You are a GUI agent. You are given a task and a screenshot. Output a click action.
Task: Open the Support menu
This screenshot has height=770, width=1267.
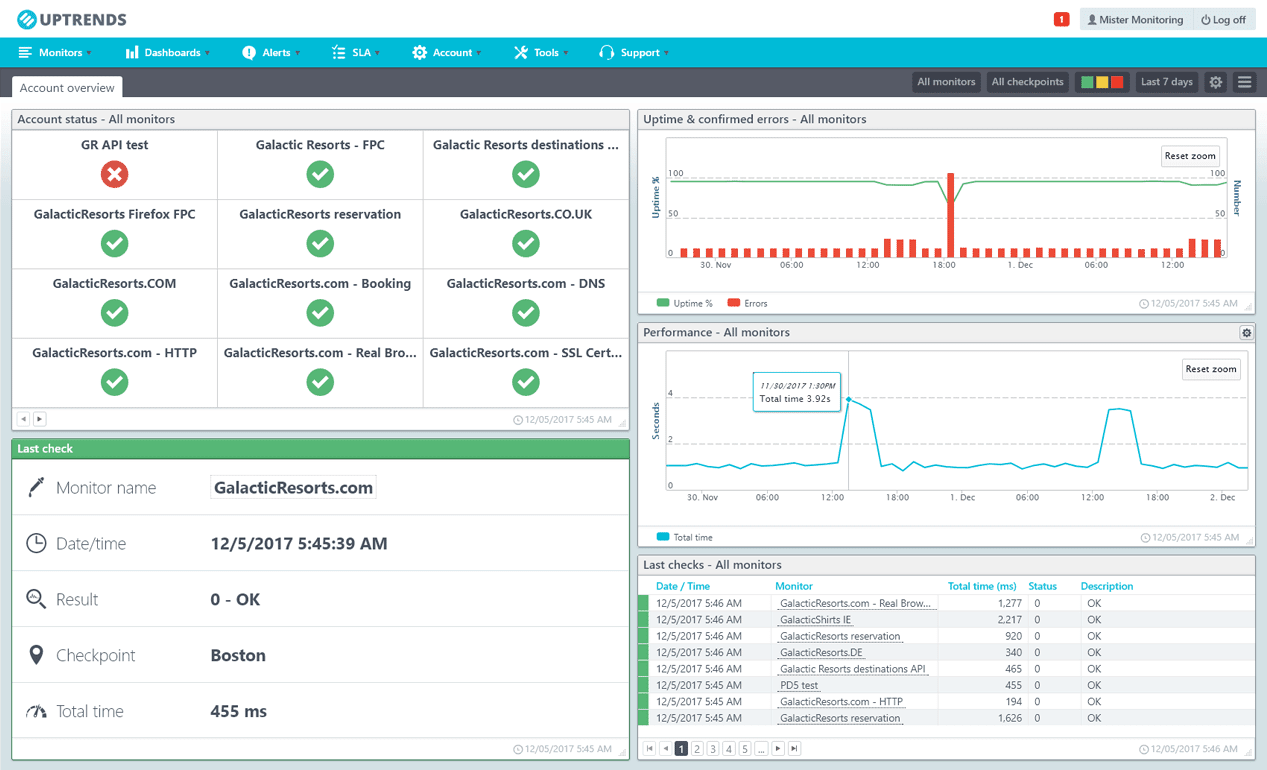pyautogui.click(x=633, y=53)
